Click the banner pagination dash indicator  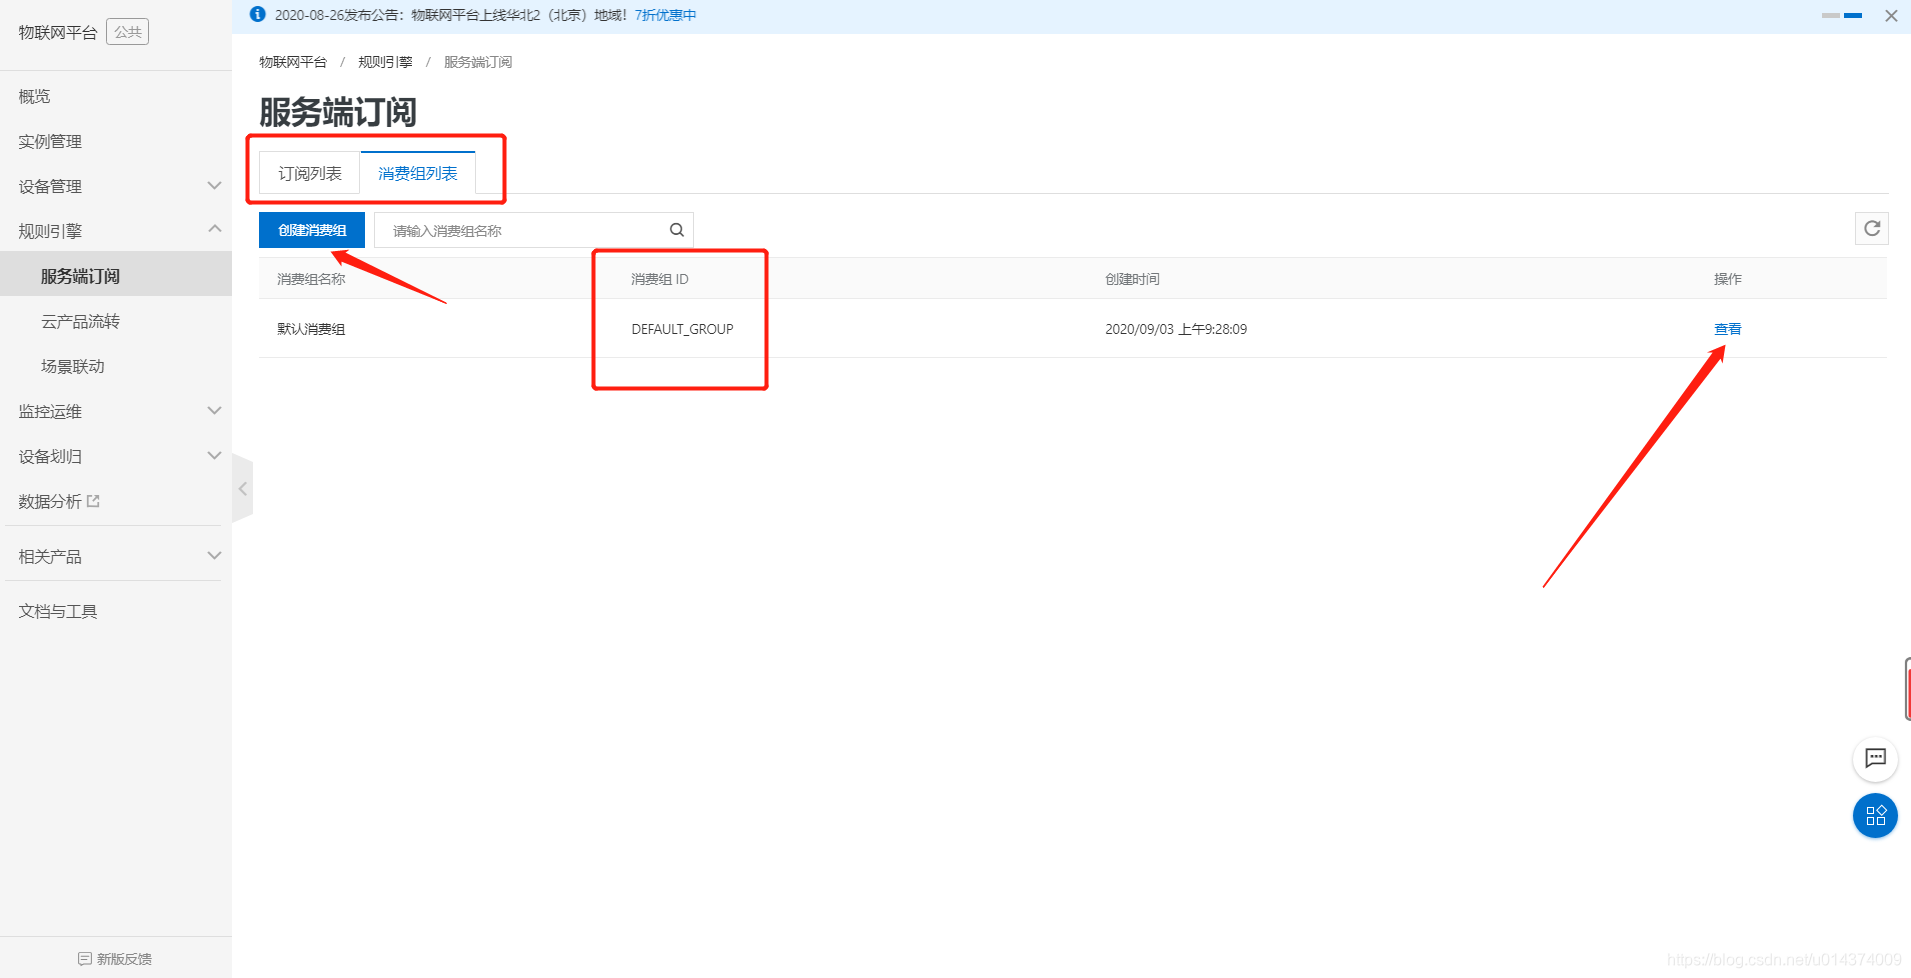pyautogui.click(x=1842, y=16)
